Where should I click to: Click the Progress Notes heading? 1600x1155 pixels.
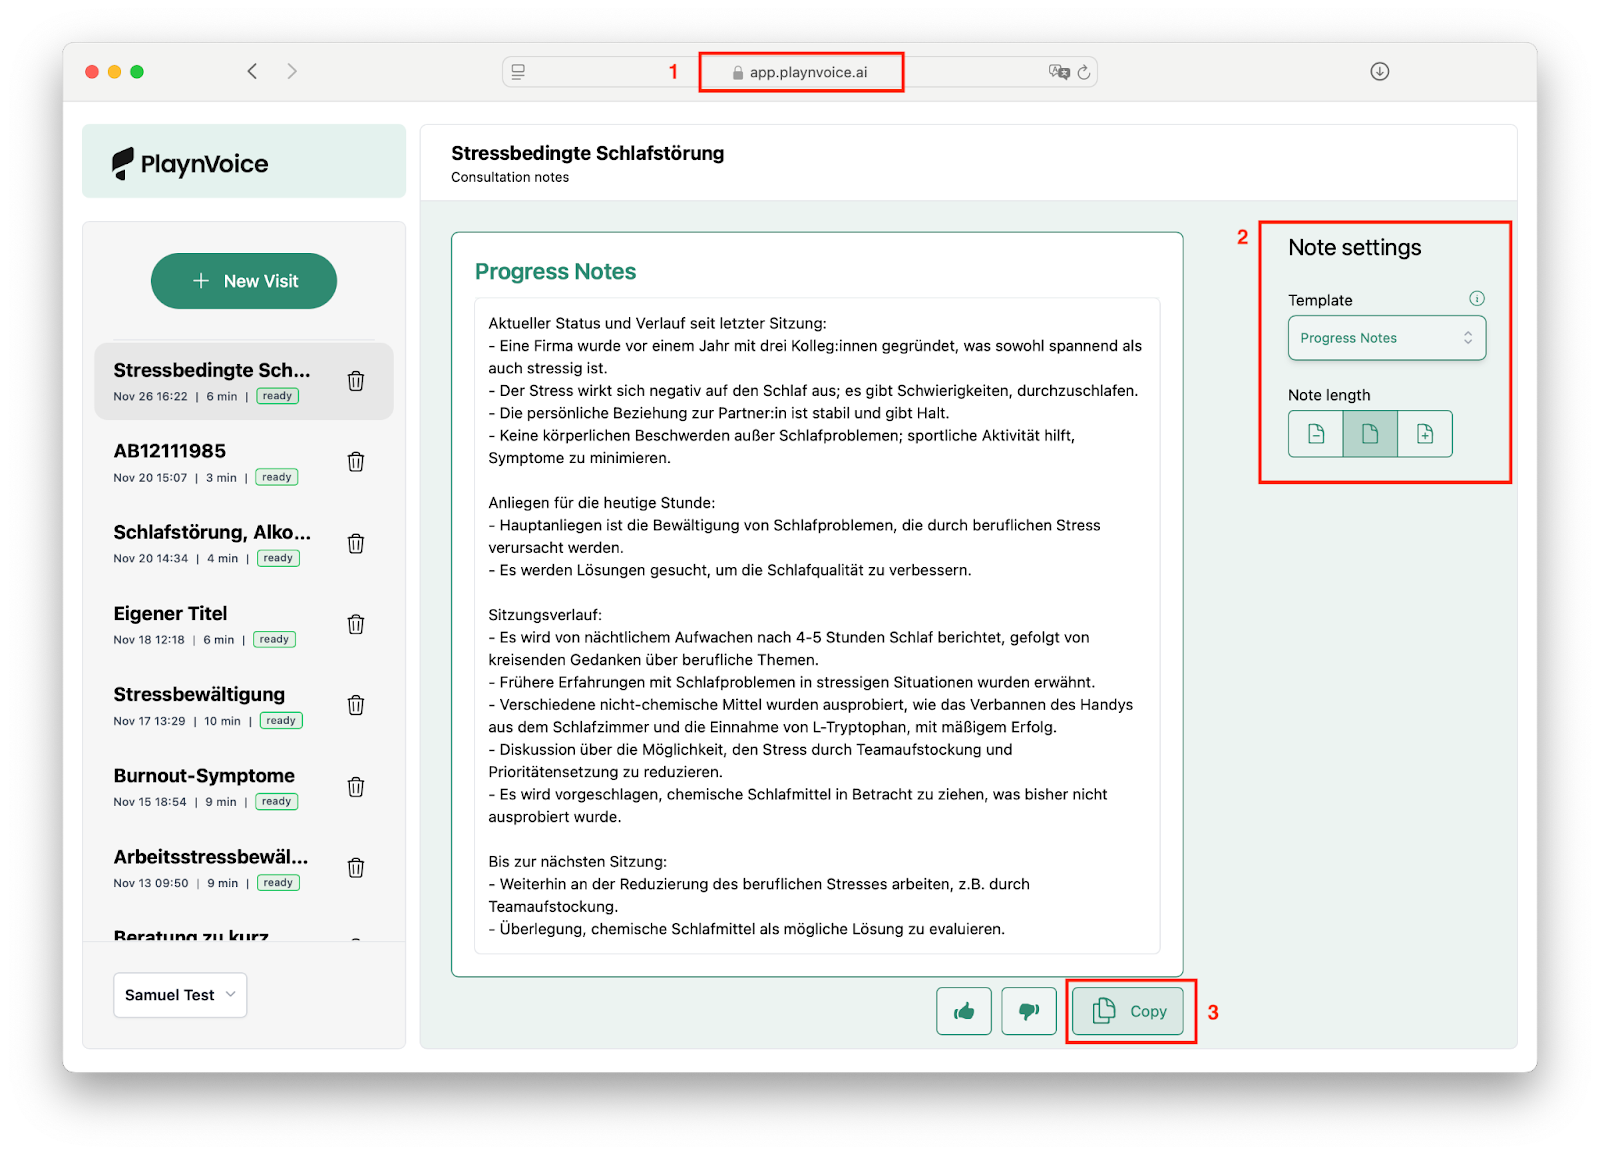click(555, 271)
